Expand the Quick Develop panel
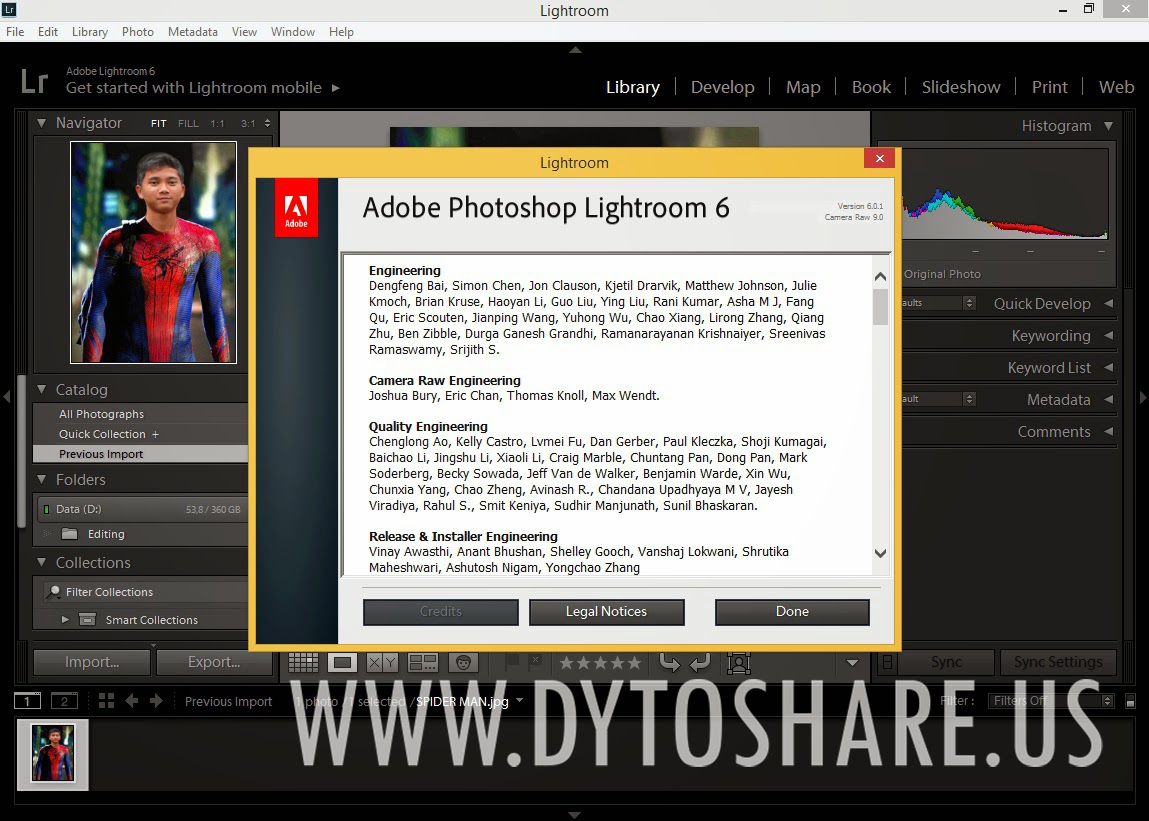Image resolution: width=1149 pixels, height=821 pixels. 1109,303
